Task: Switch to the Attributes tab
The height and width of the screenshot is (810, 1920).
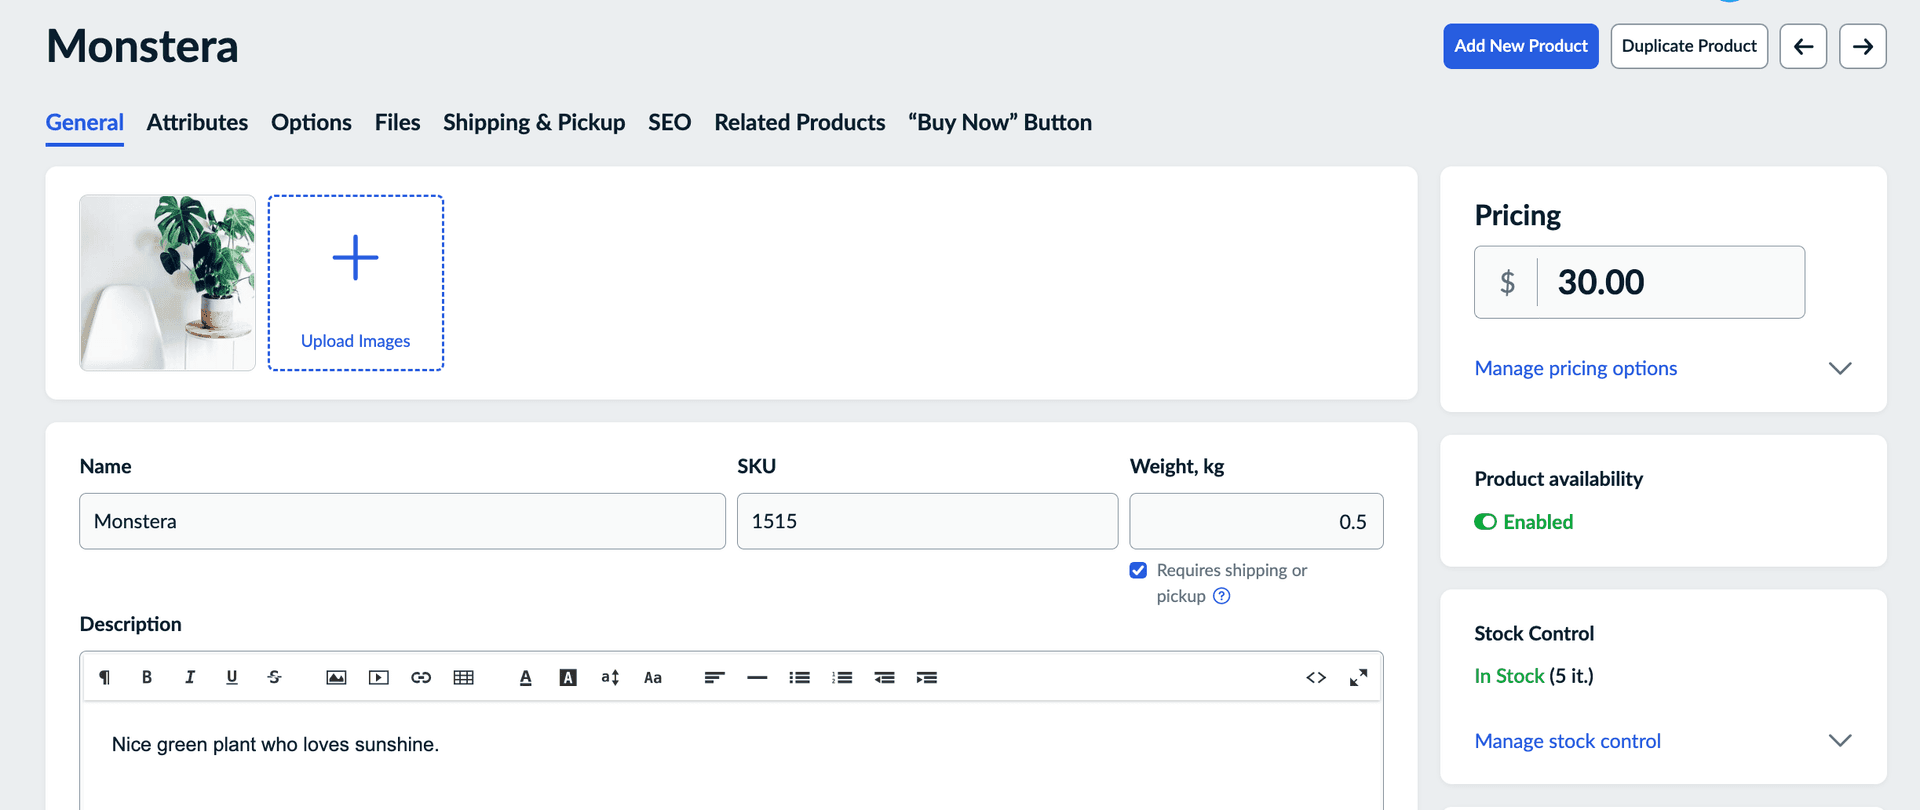Action: pos(197,122)
